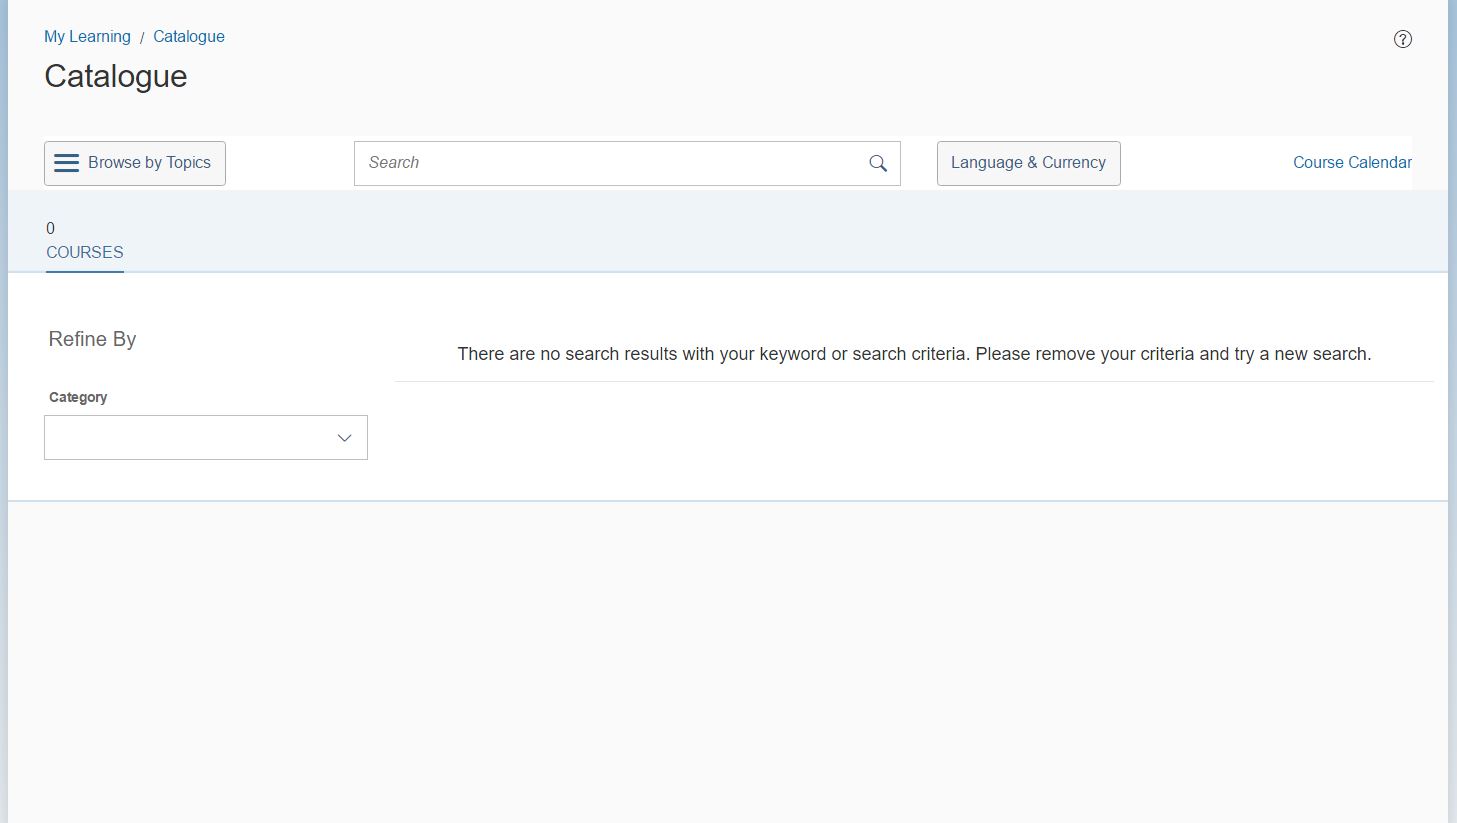Go to My Learning breadcrumb

tap(87, 36)
